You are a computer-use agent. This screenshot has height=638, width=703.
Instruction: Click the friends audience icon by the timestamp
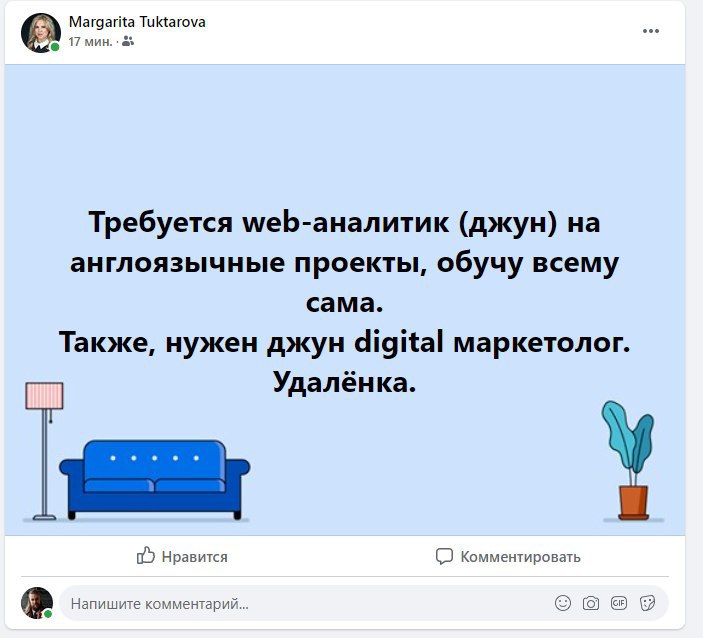pos(128,42)
